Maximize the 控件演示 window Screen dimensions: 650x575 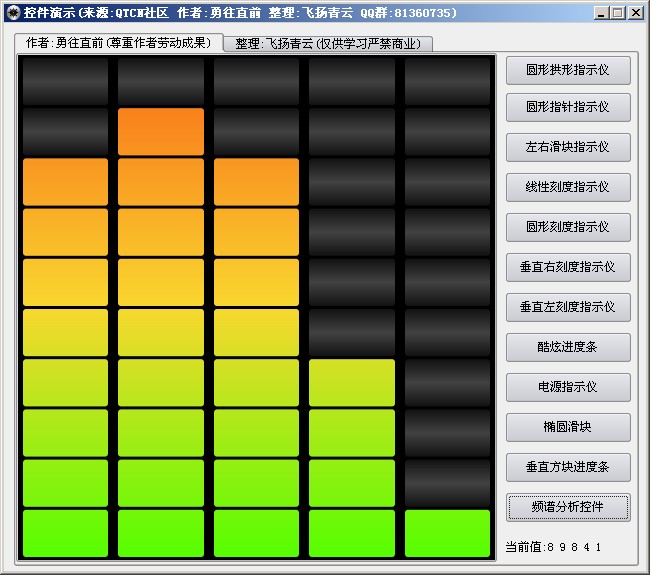tap(618, 13)
